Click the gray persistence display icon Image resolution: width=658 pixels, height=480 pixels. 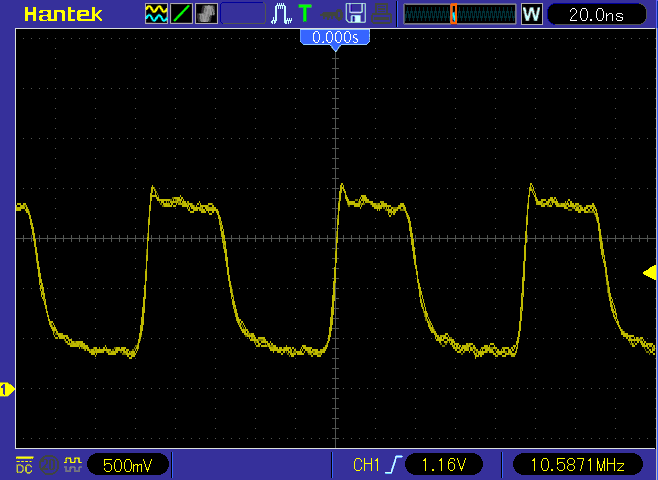[x=206, y=13]
